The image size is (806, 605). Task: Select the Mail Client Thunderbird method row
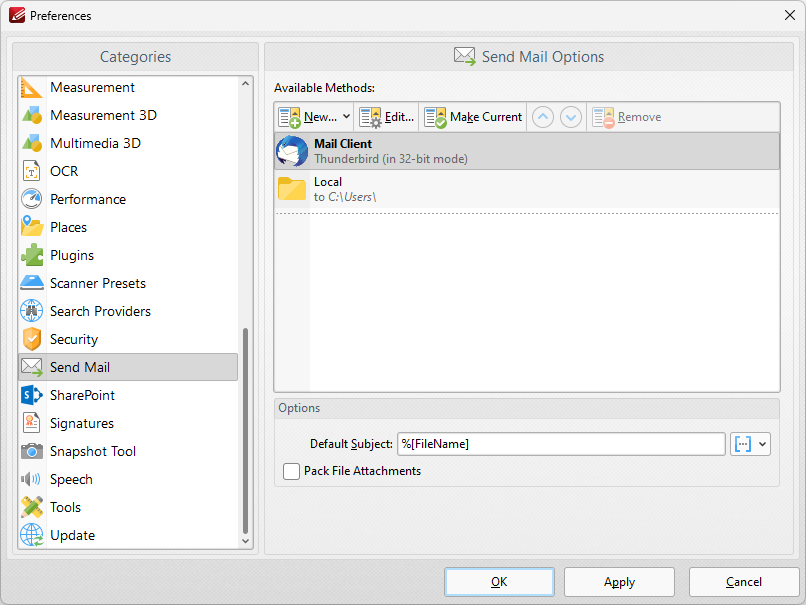(527, 151)
